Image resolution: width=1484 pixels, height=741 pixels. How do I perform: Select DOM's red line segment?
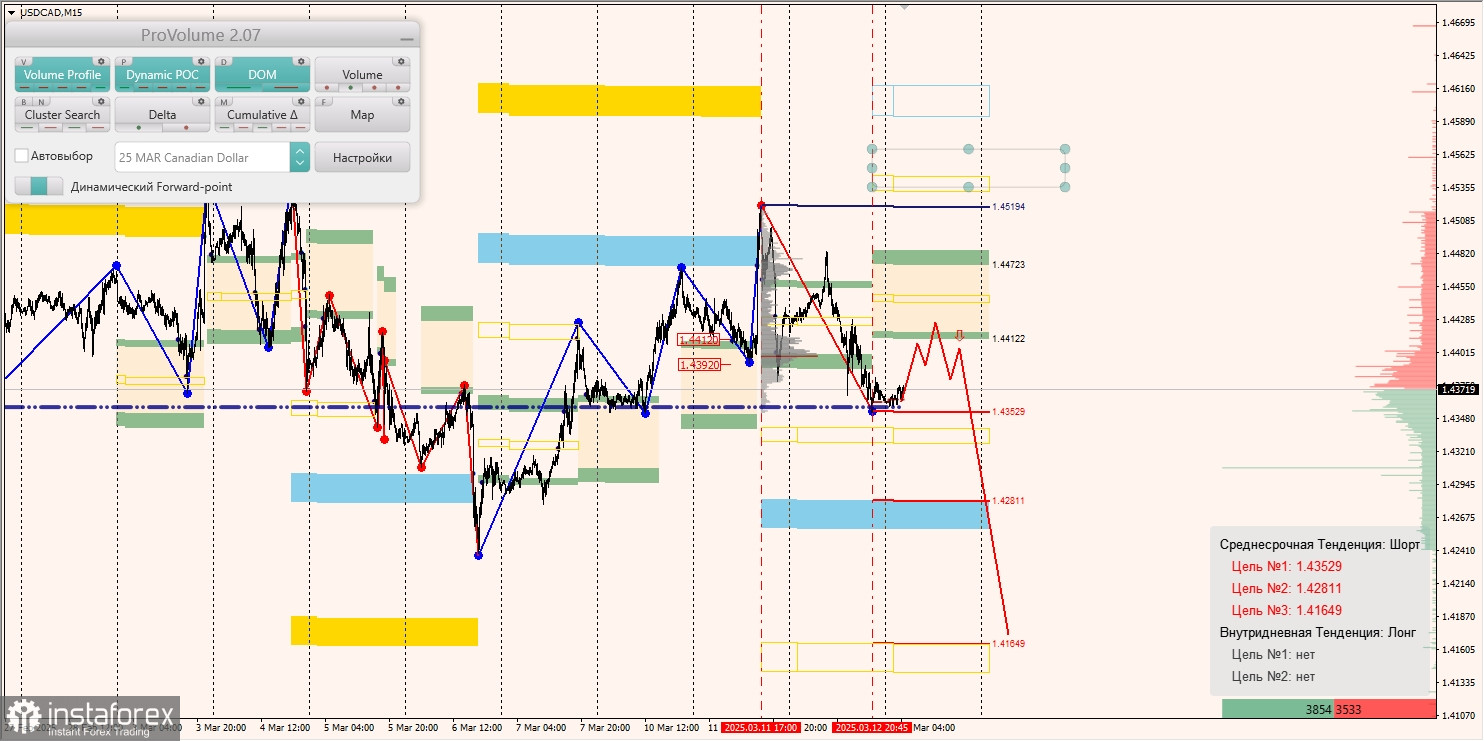[x=286, y=87]
